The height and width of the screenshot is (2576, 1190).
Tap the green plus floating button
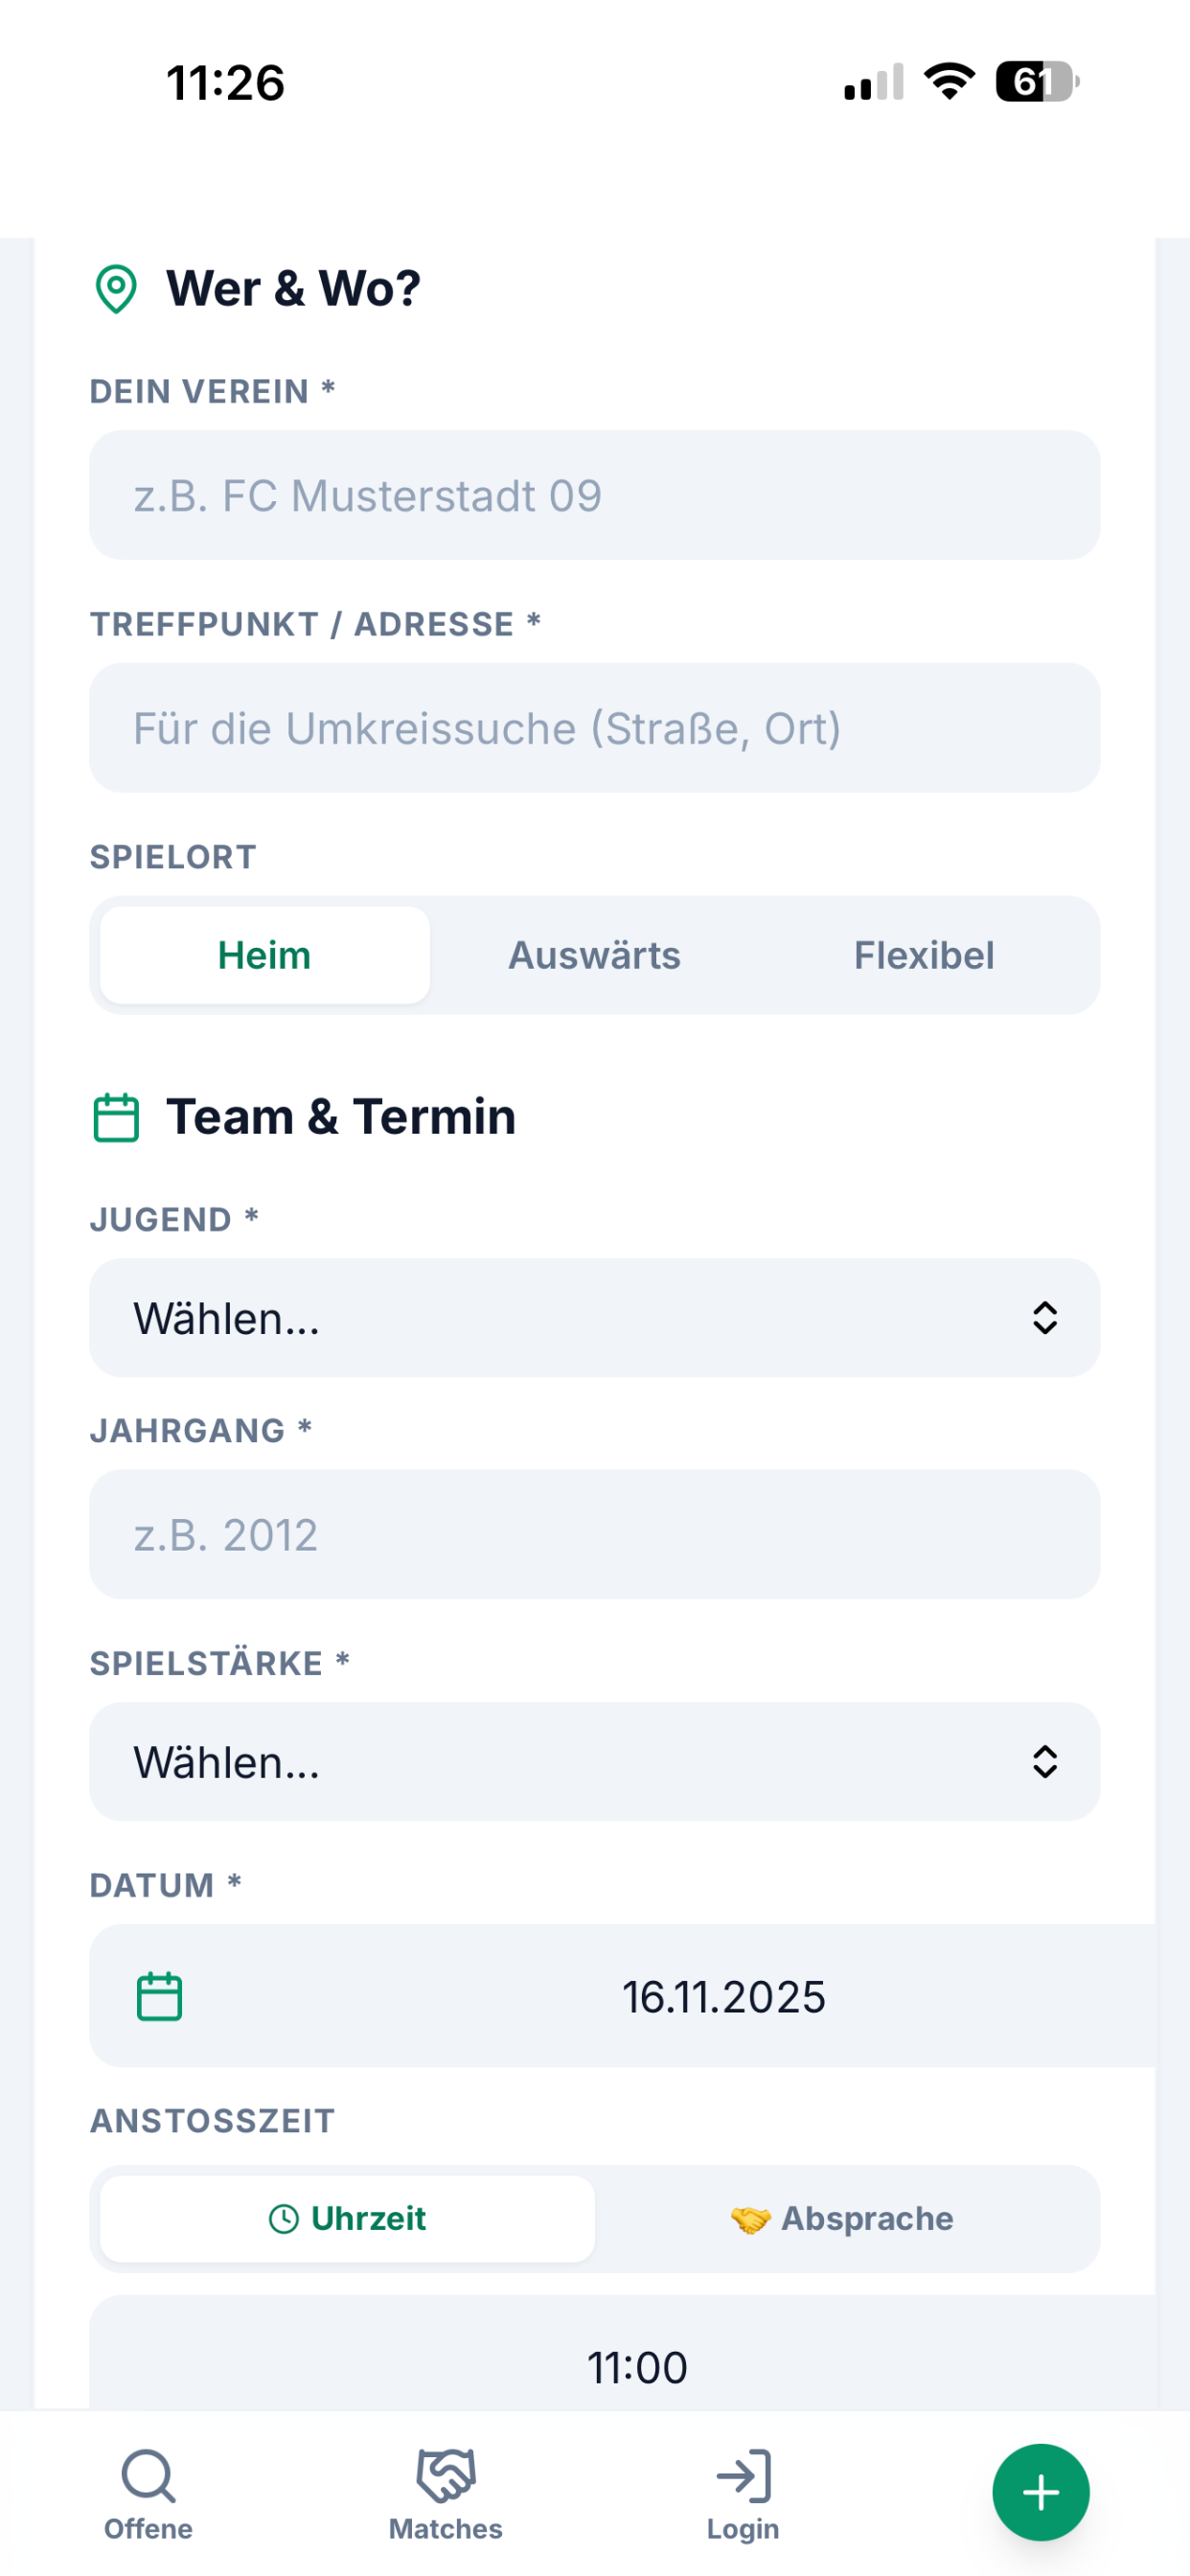pyautogui.click(x=1040, y=2491)
